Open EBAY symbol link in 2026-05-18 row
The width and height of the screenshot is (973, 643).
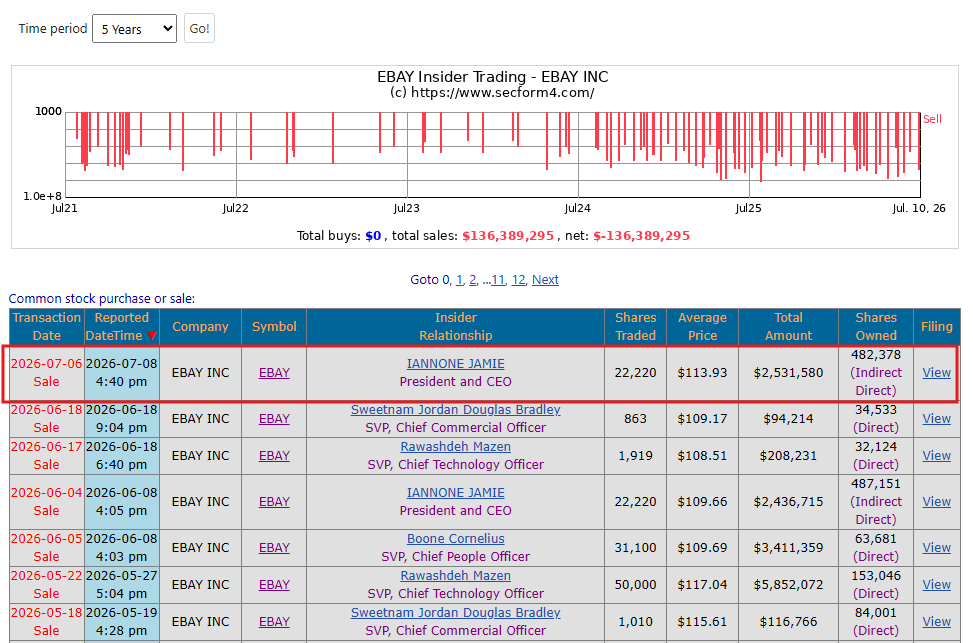pos(274,621)
